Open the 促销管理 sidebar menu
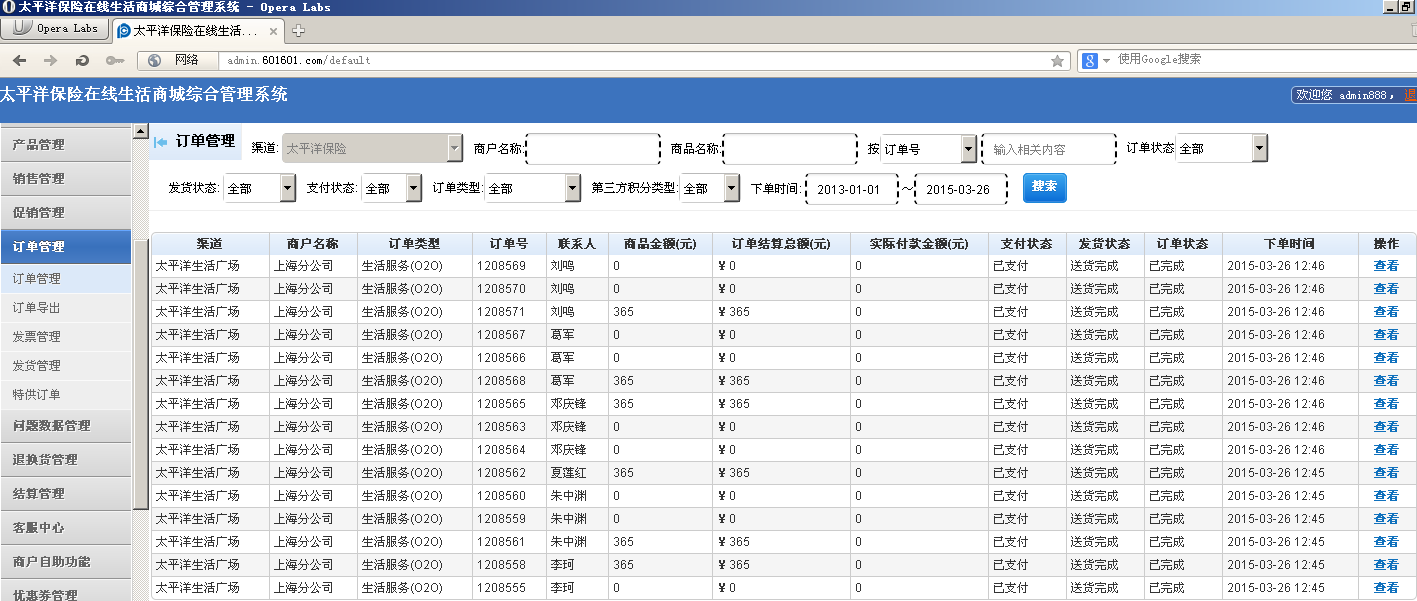Image resolution: width=1417 pixels, height=601 pixels. point(65,212)
